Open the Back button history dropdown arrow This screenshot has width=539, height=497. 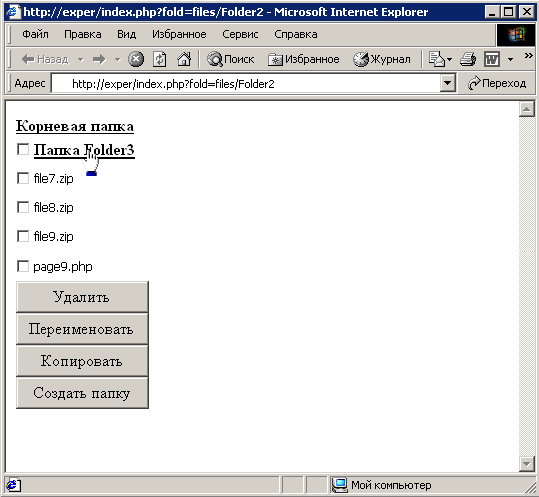tap(80, 59)
